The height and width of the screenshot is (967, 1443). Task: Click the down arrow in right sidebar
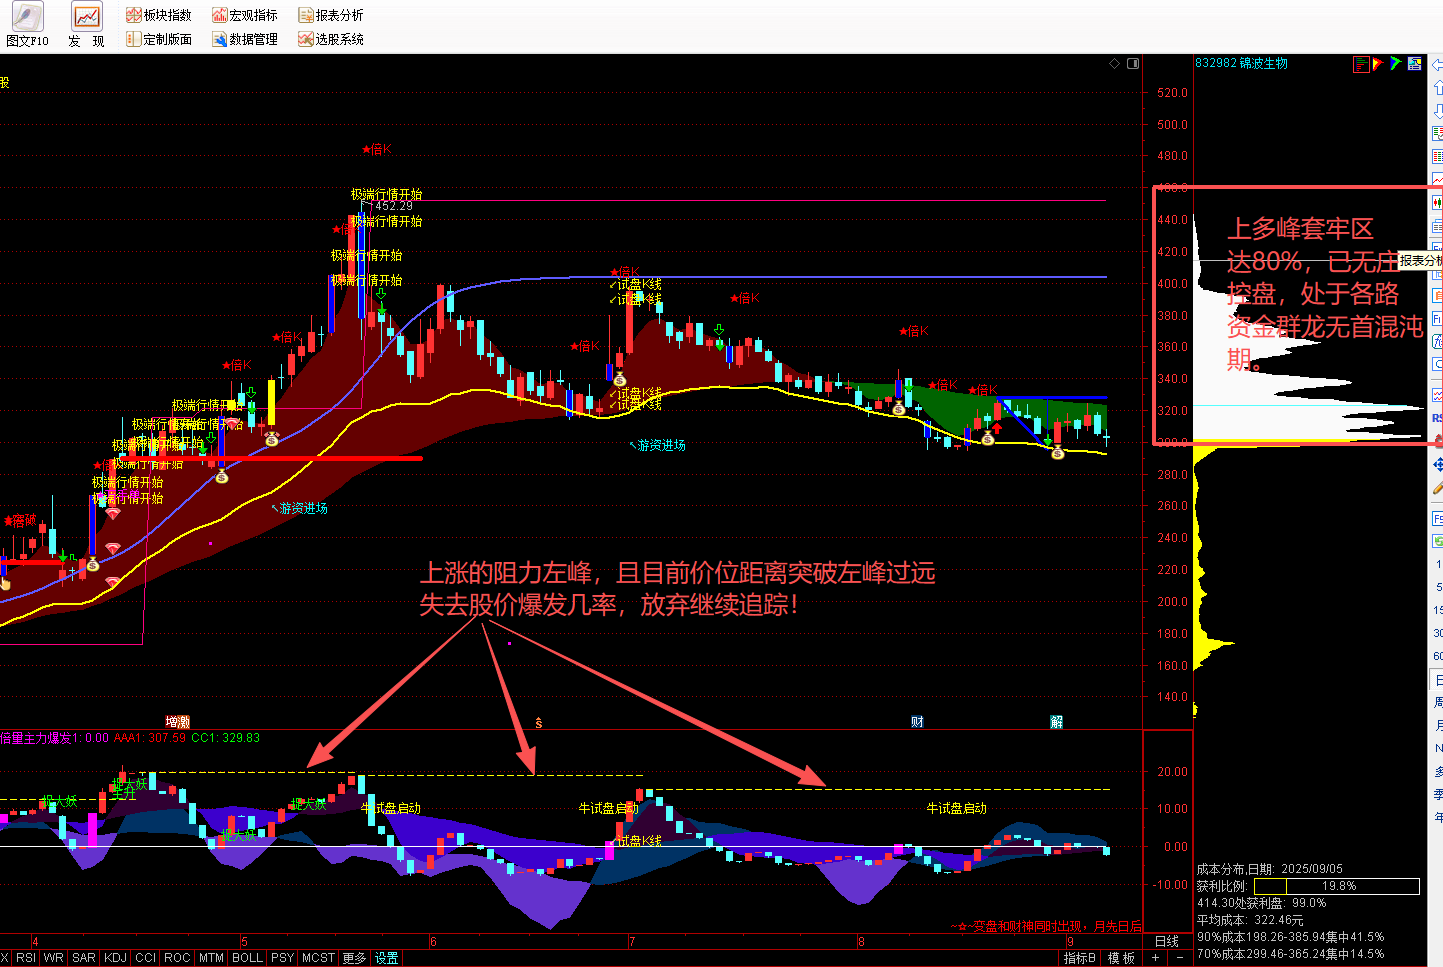pyautogui.click(x=1437, y=110)
